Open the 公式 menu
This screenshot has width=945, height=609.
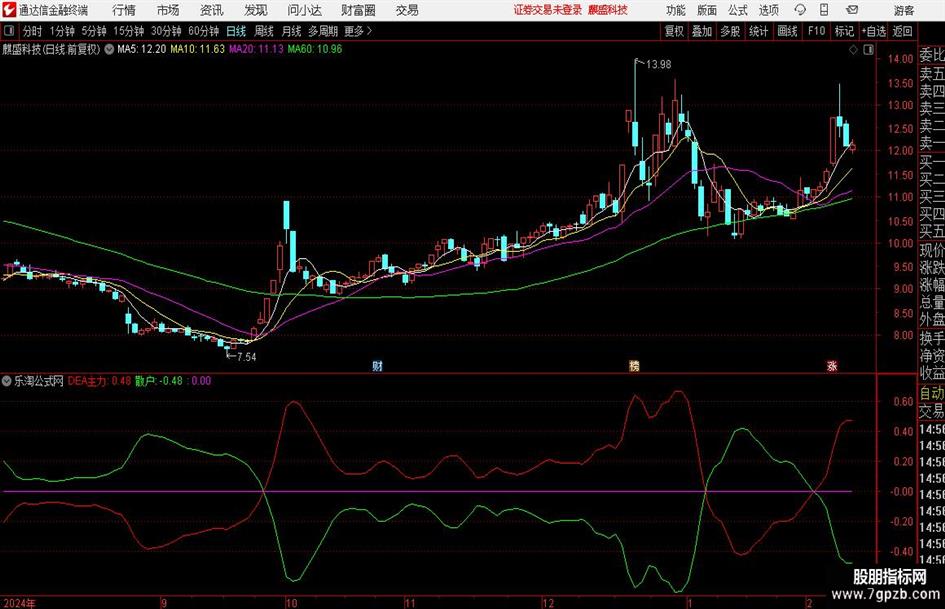coord(738,10)
